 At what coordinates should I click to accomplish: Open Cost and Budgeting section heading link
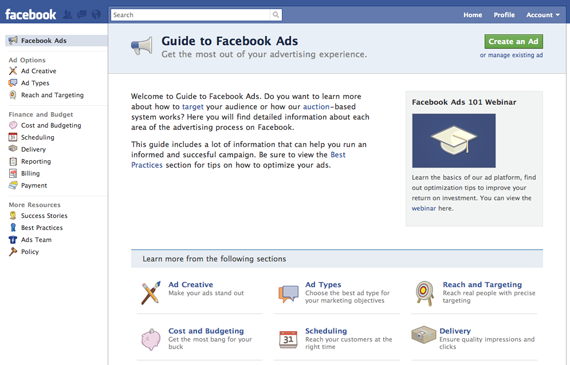pos(206,331)
